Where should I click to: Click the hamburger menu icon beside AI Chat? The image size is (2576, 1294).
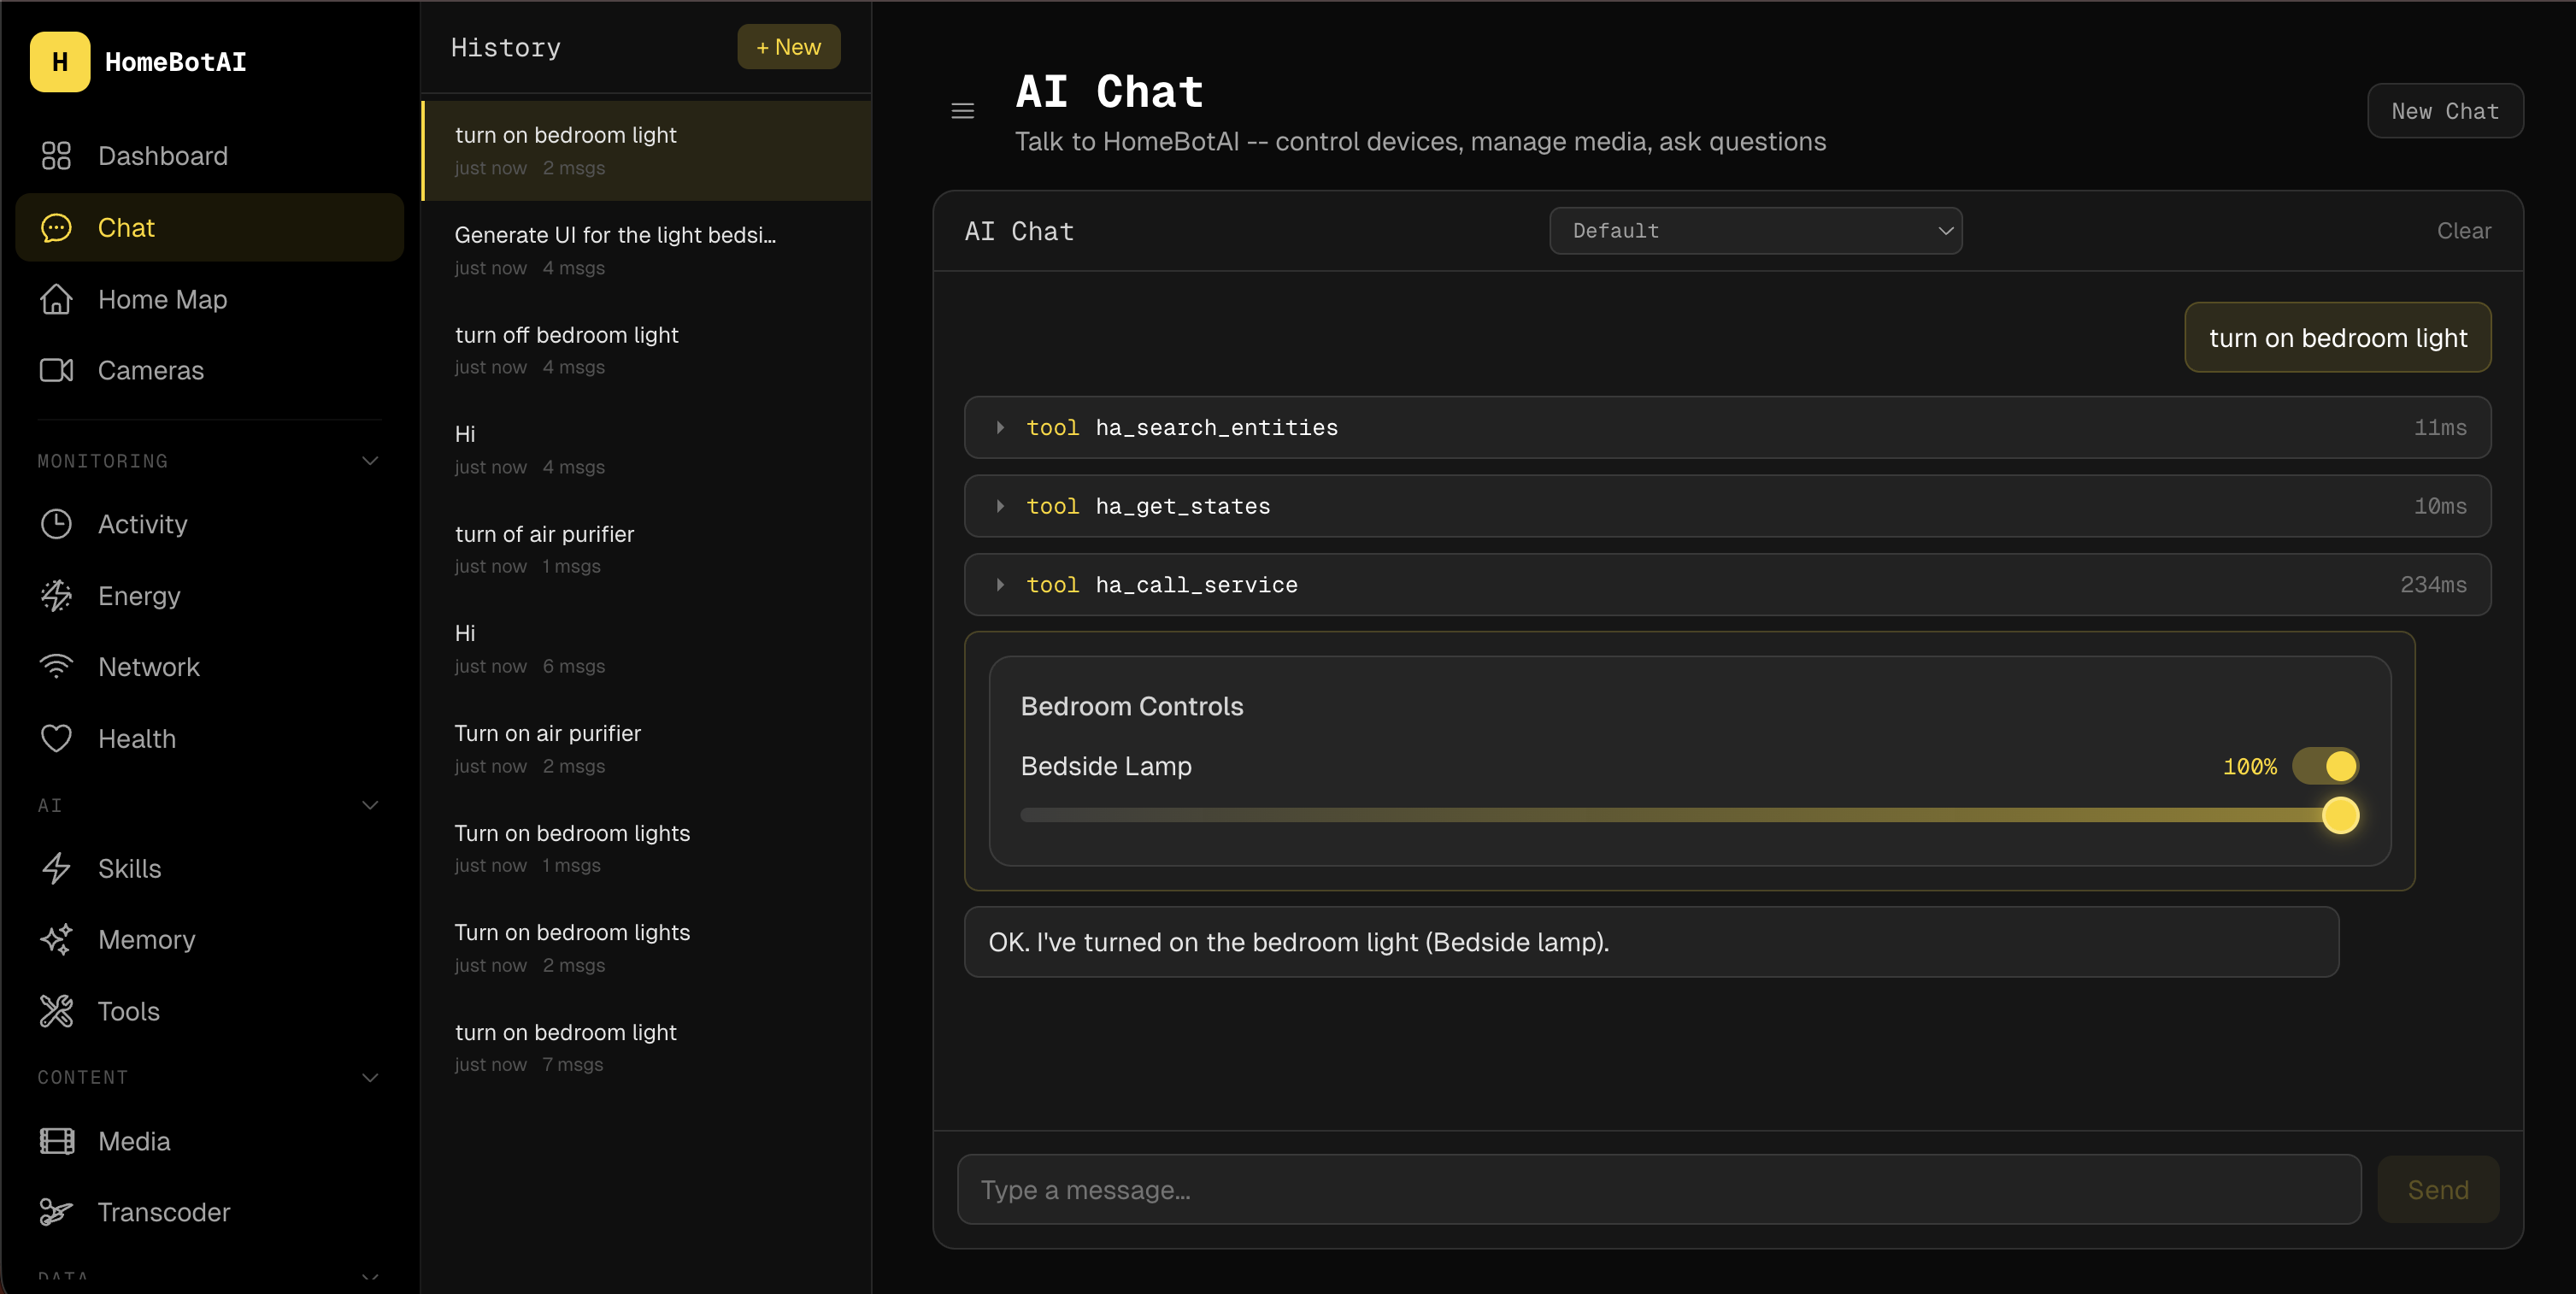[962, 111]
